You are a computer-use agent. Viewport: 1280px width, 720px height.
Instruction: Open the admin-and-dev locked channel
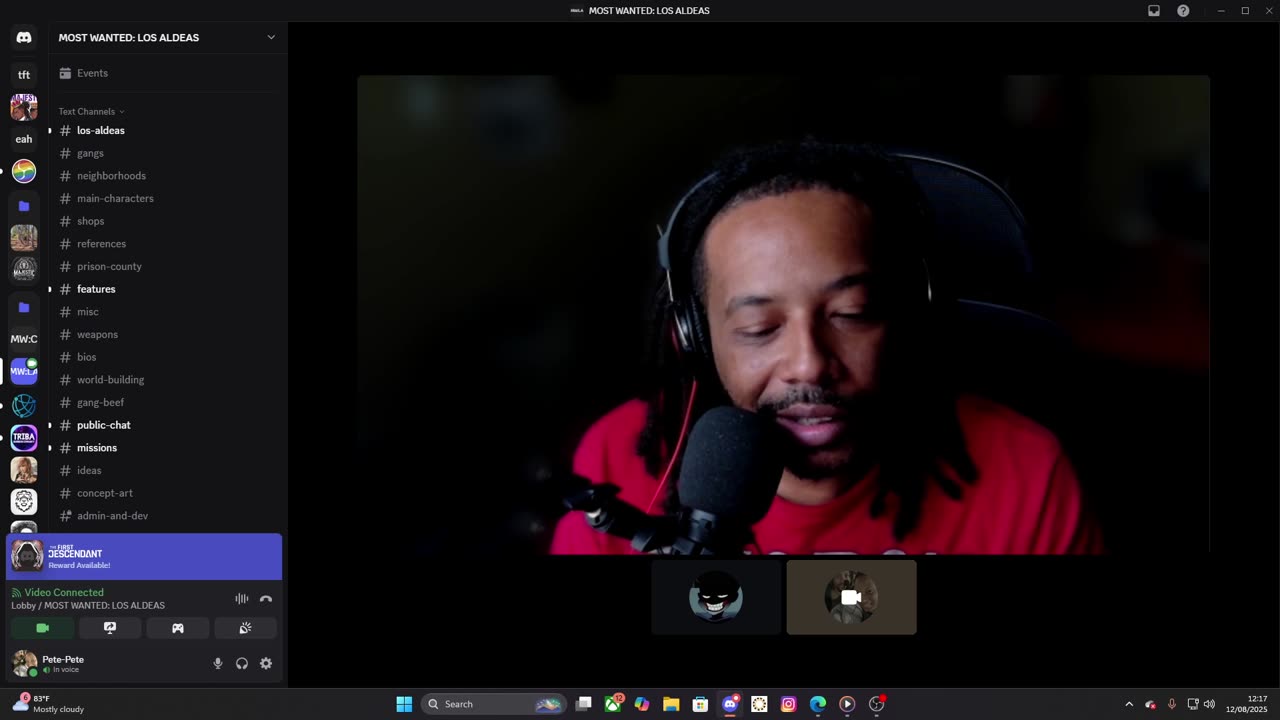(x=167, y=516)
